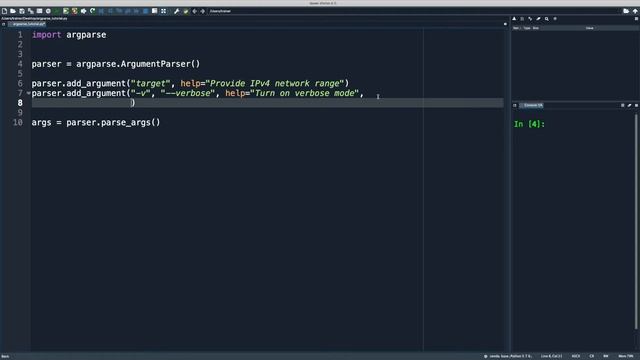
Task: Clear the console with eraser icon
Action: [629, 105]
